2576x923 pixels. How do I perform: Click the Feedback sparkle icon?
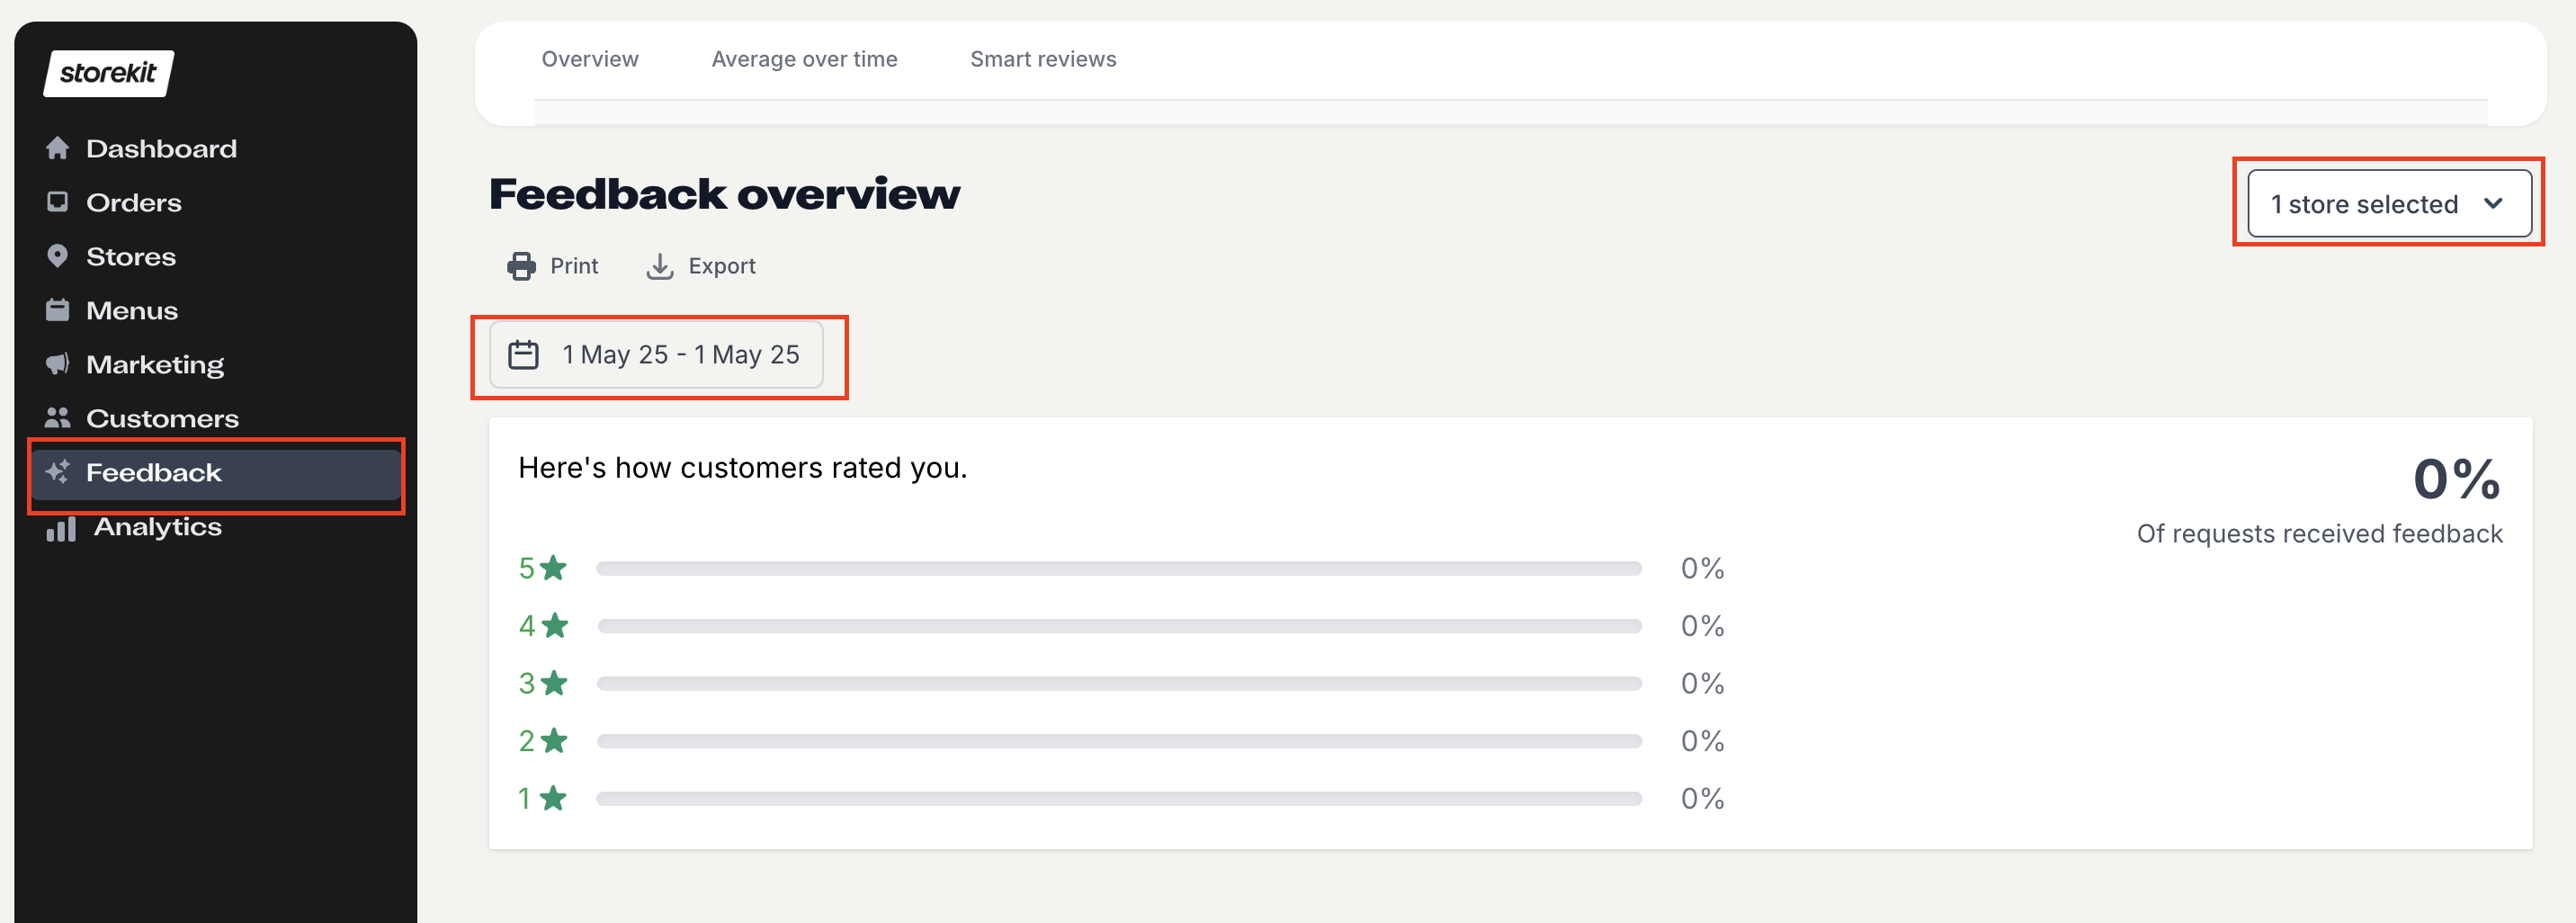(x=58, y=472)
